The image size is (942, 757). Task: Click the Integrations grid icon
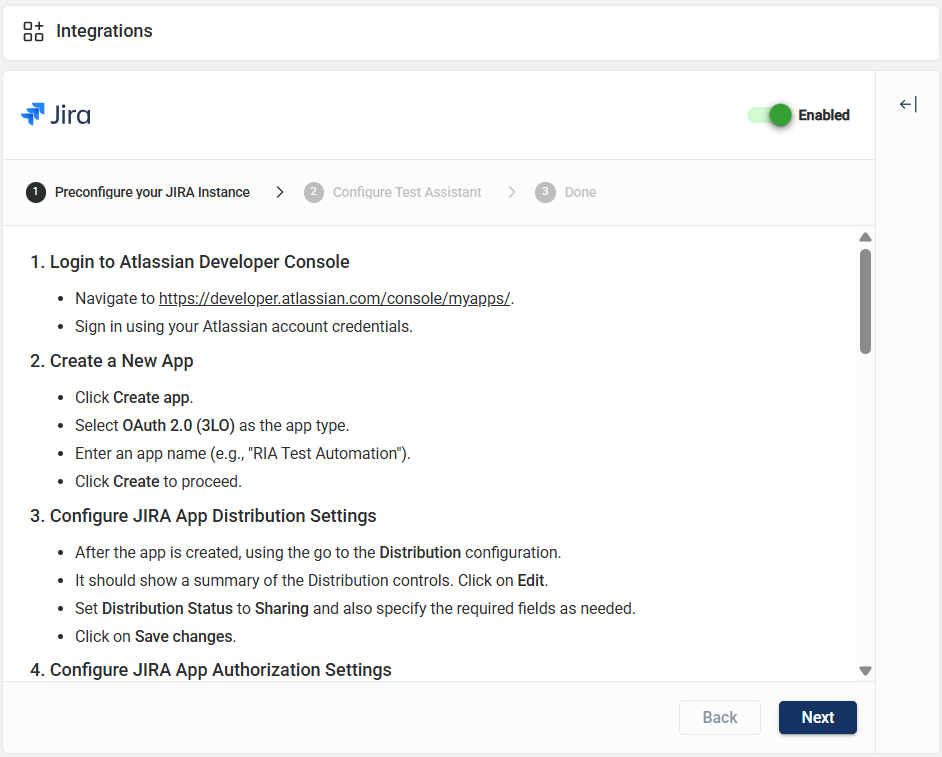(34, 31)
